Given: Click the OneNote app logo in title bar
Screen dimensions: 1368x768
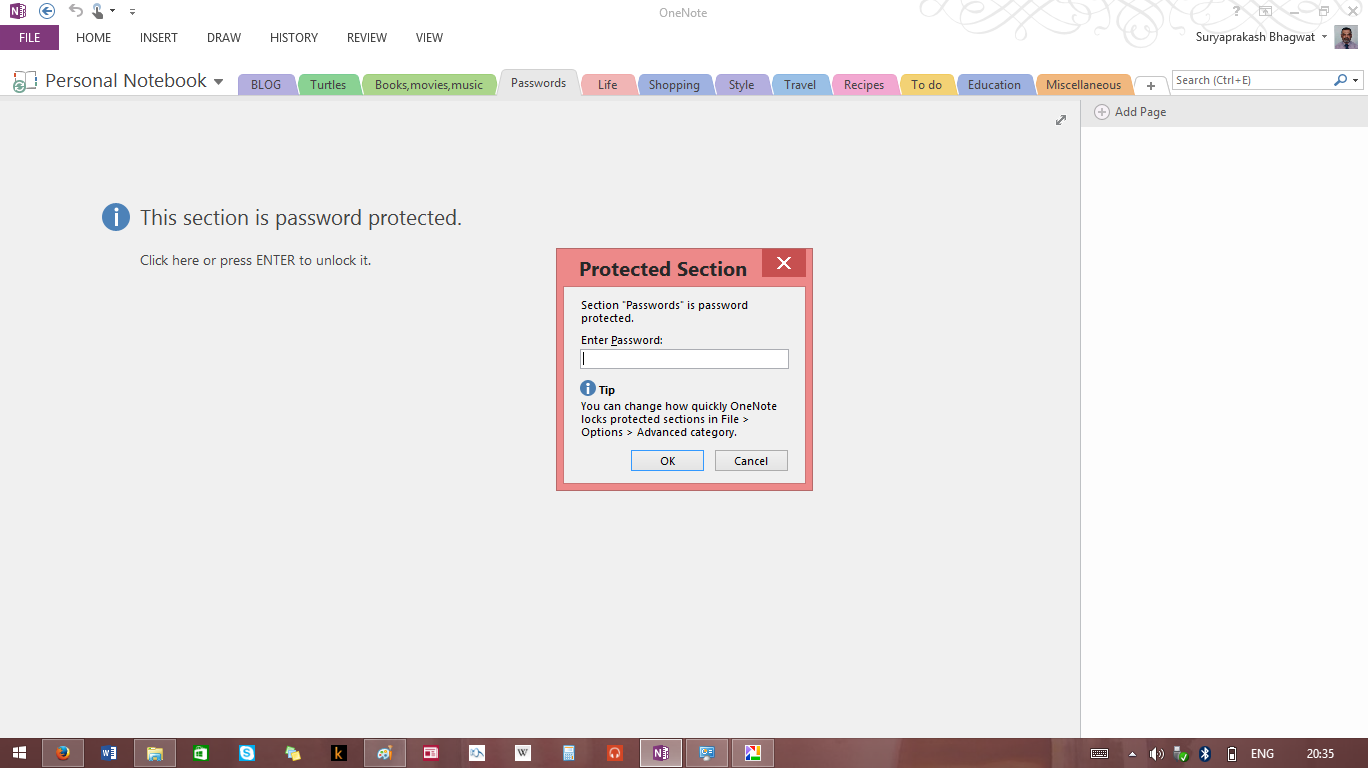Looking at the screenshot, I should coord(18,11).
